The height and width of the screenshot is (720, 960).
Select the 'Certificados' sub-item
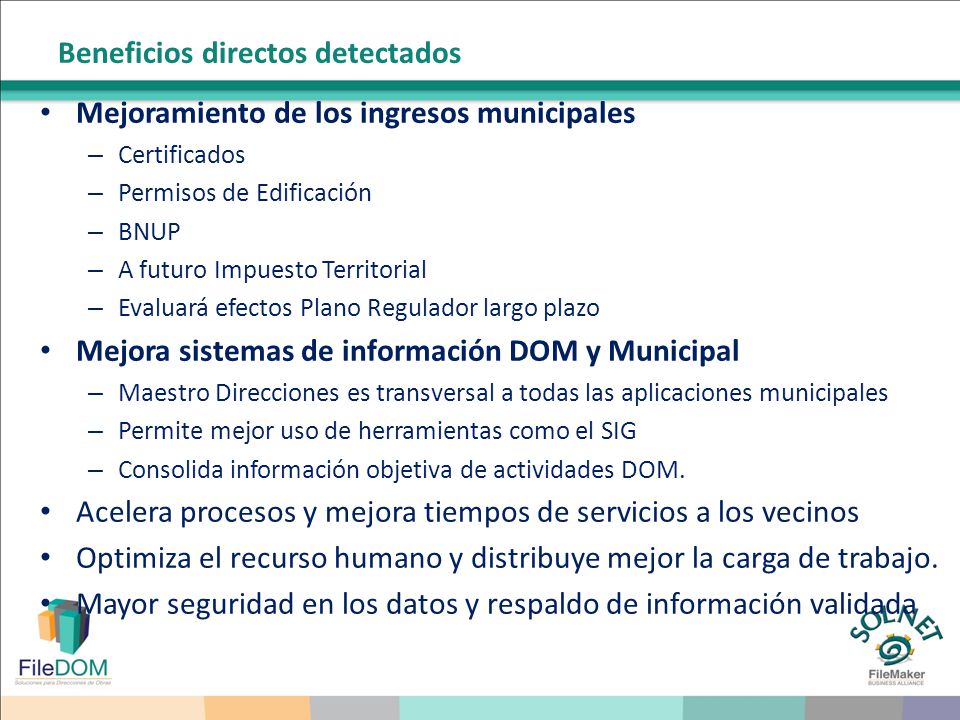pyautogui.click(x=181, y=155)
